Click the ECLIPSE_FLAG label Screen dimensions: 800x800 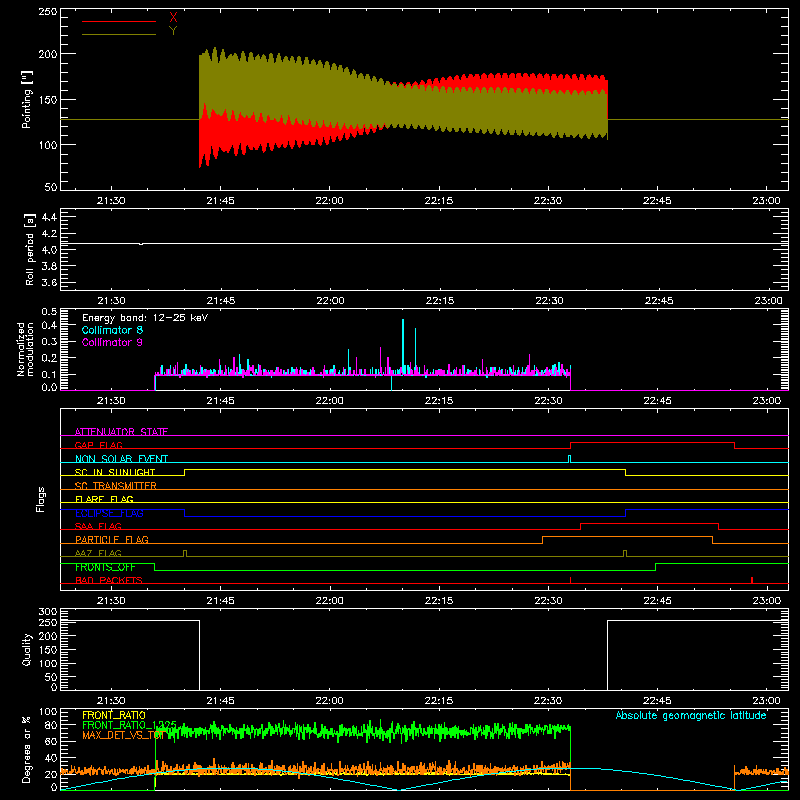click(109, 513)
